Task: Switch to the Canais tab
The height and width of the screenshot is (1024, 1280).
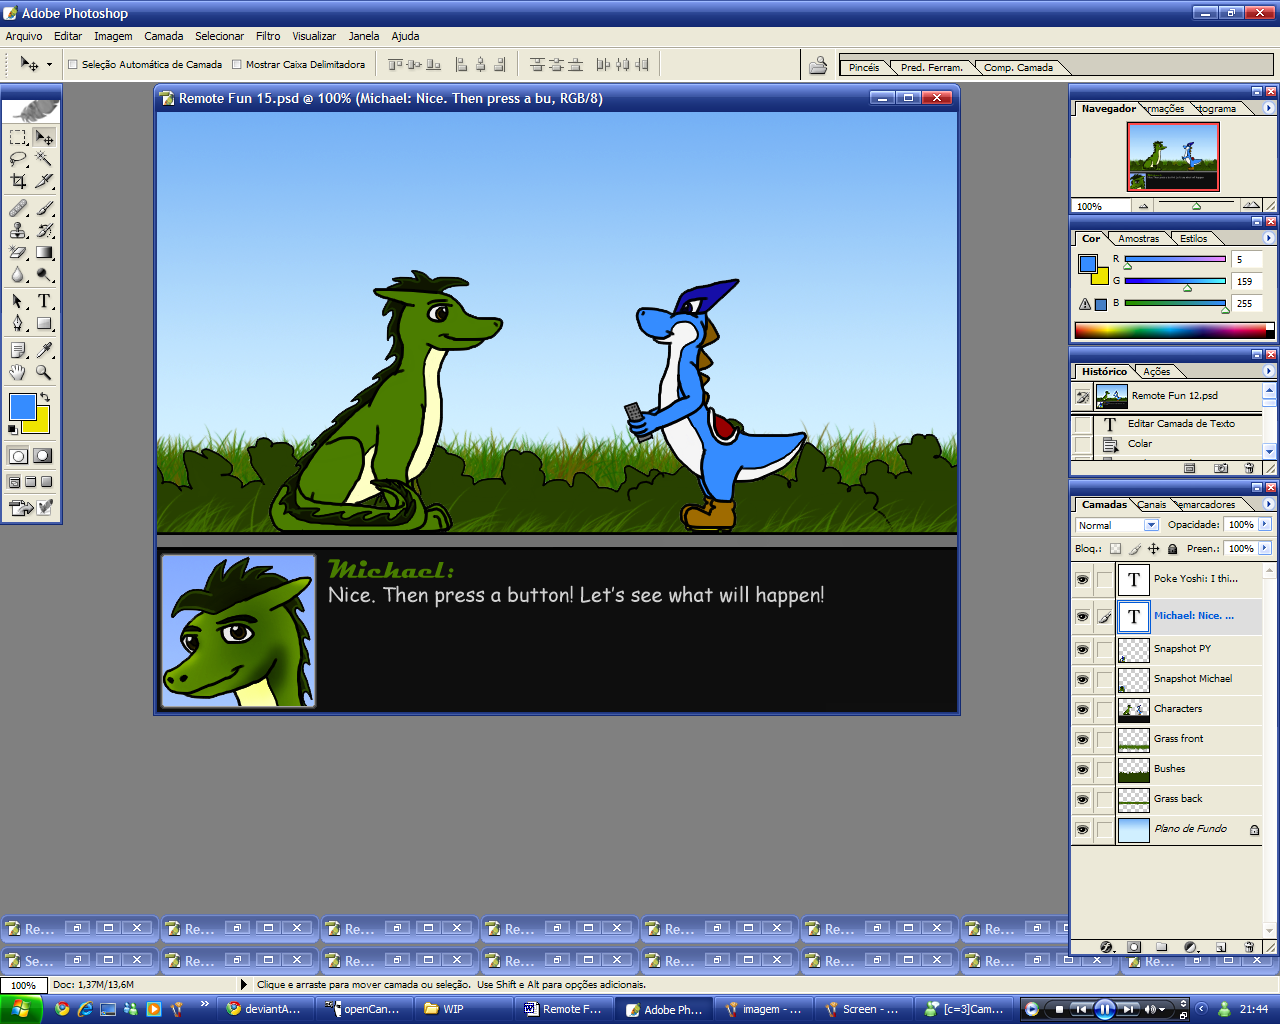Action: (1152, 505)
